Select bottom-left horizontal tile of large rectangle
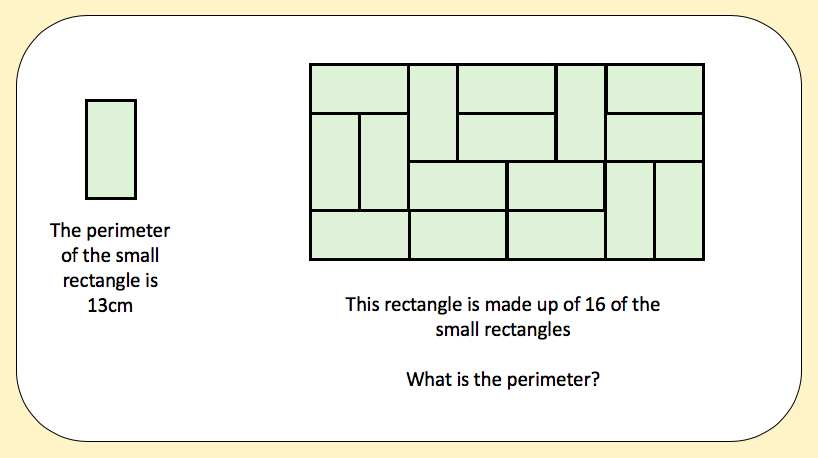 coord(359,235)
